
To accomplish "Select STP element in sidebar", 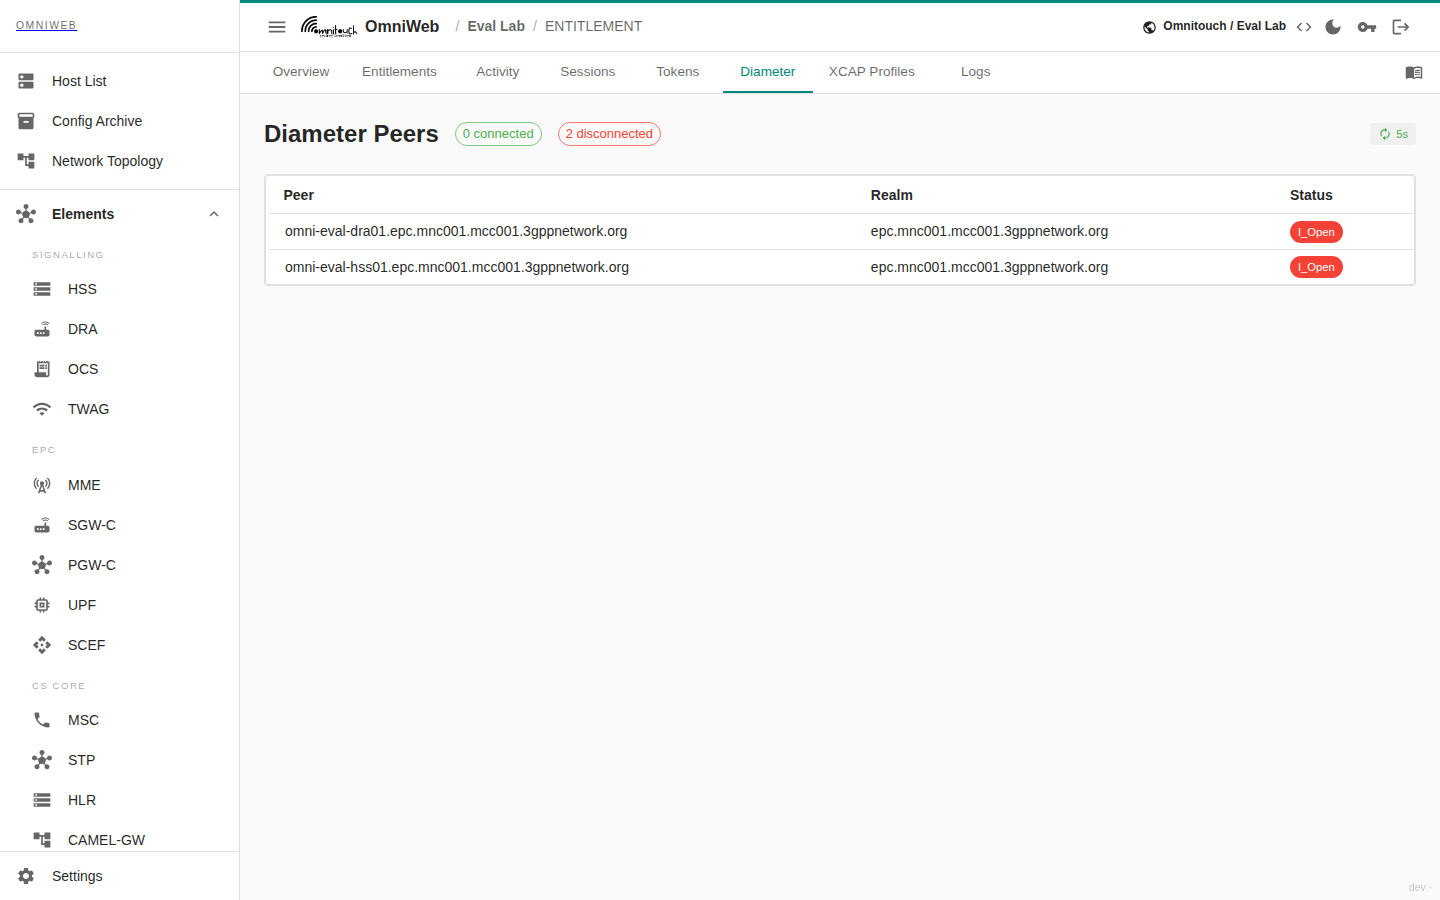I will click(120, 760).
